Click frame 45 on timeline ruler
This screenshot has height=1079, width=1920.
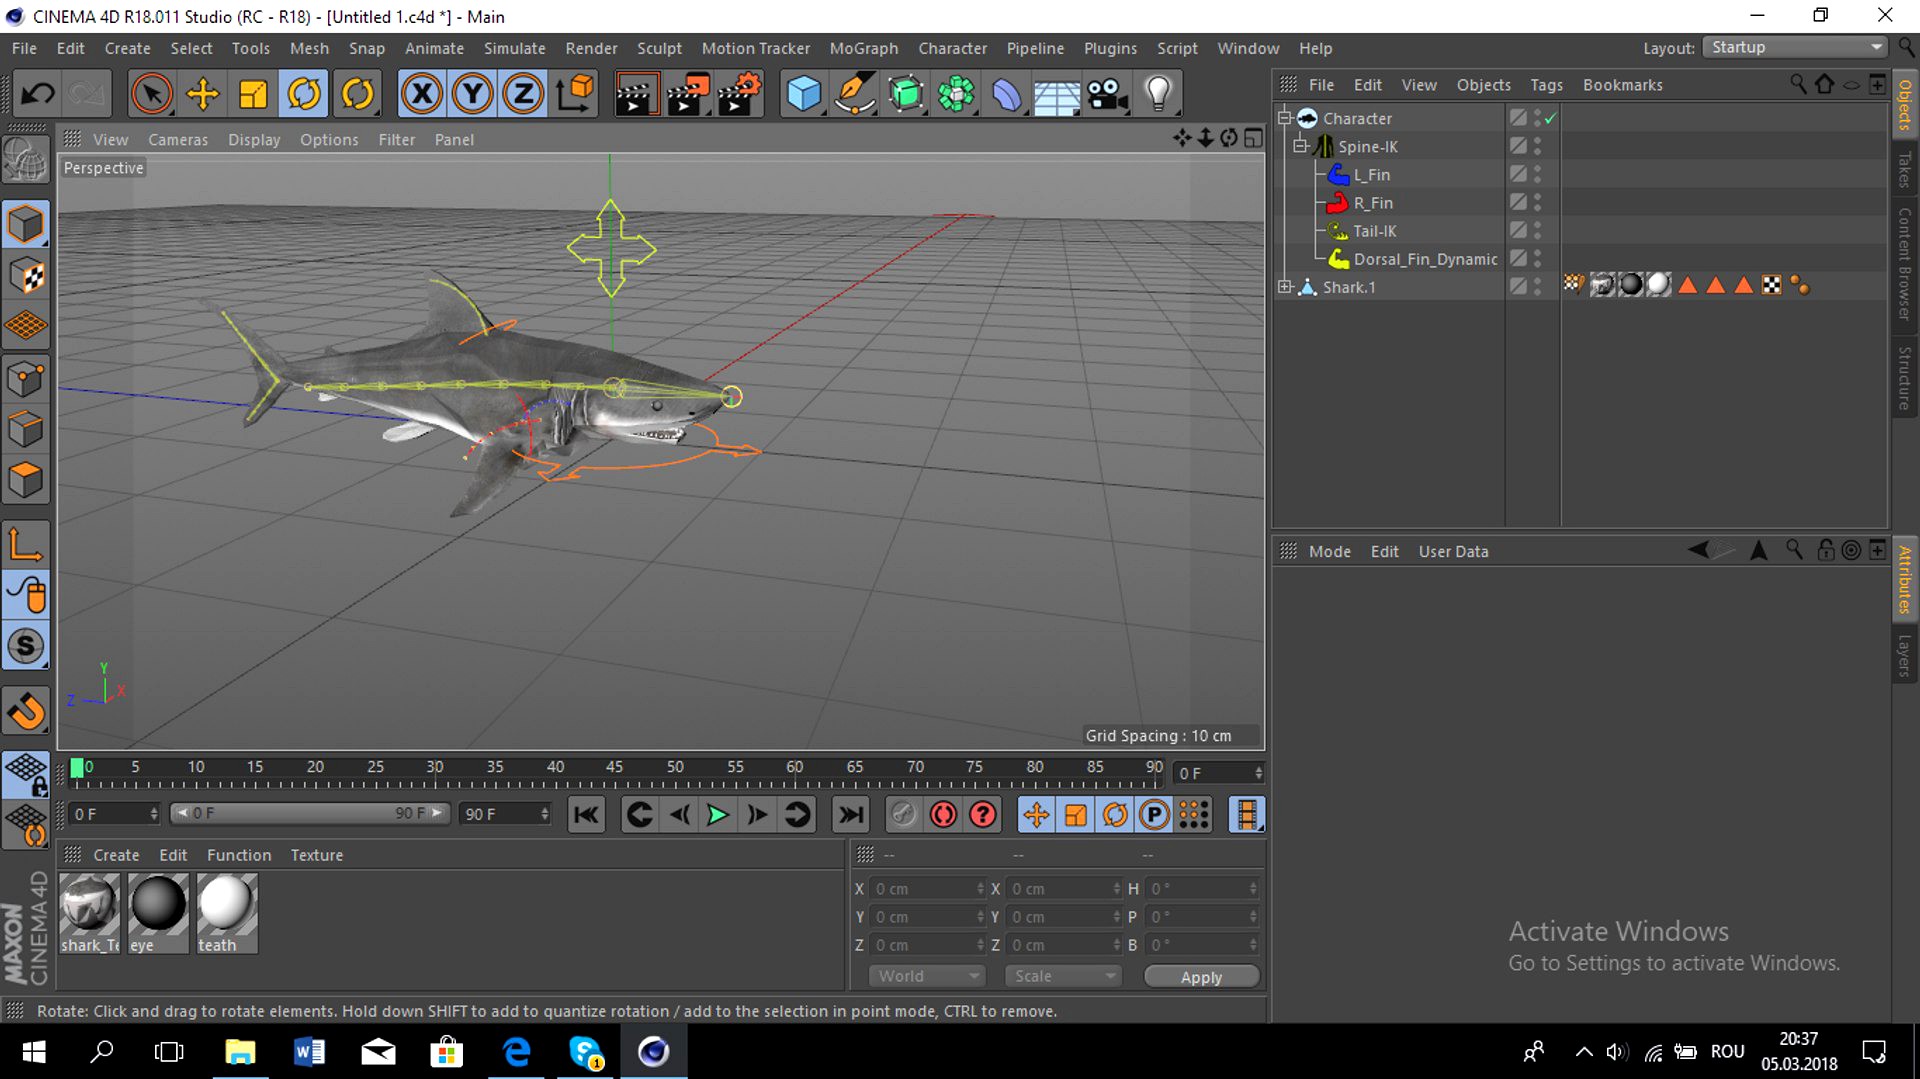614,768
